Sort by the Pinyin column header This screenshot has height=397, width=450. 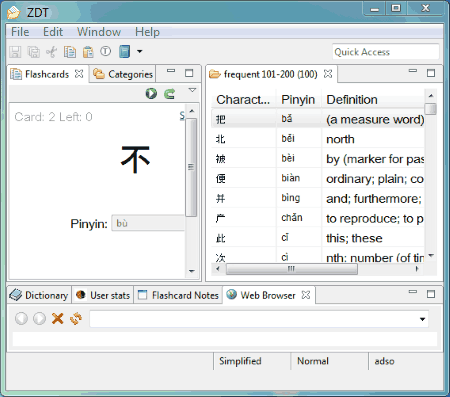click(x=298, y=100)
